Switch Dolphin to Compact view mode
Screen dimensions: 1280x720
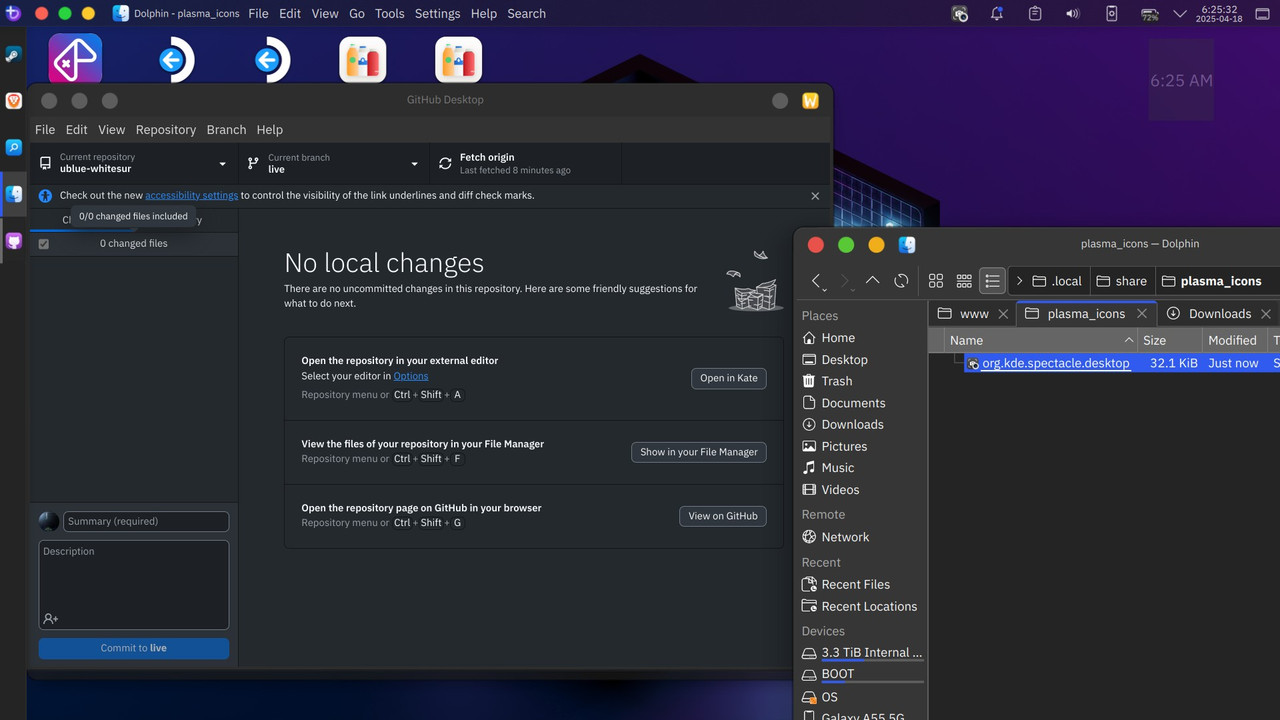click(964, 281)
